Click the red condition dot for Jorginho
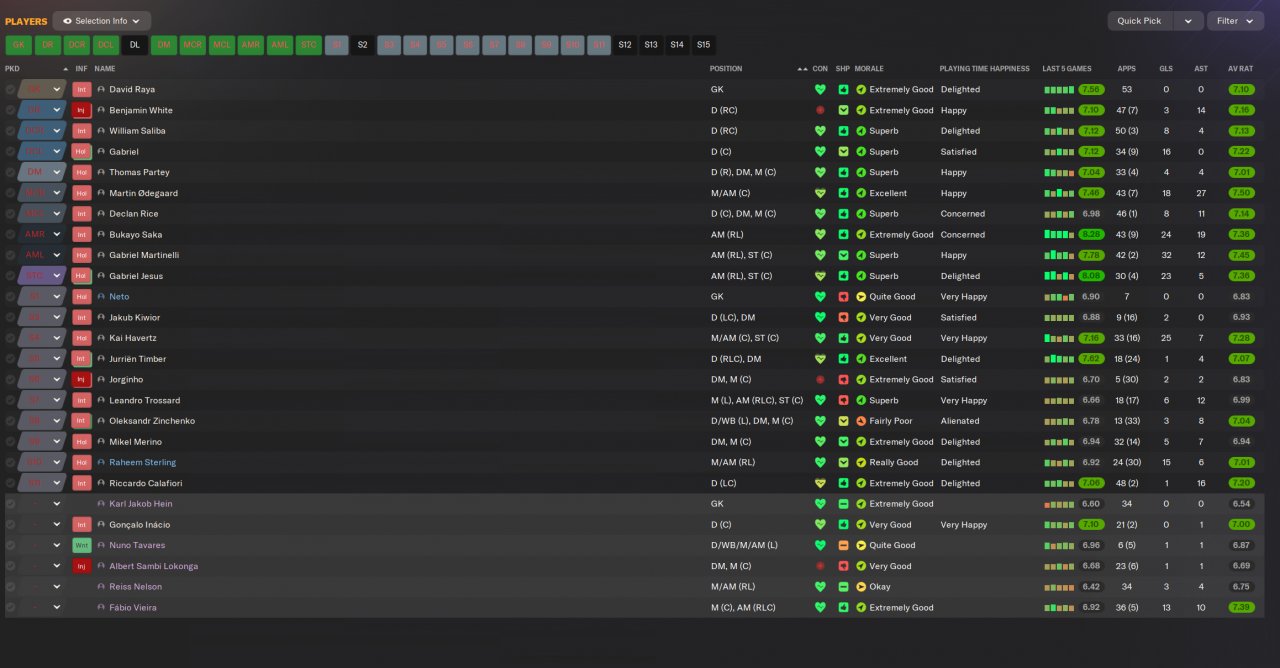Viewport: 1280px width, 668px height. point(820,379)
